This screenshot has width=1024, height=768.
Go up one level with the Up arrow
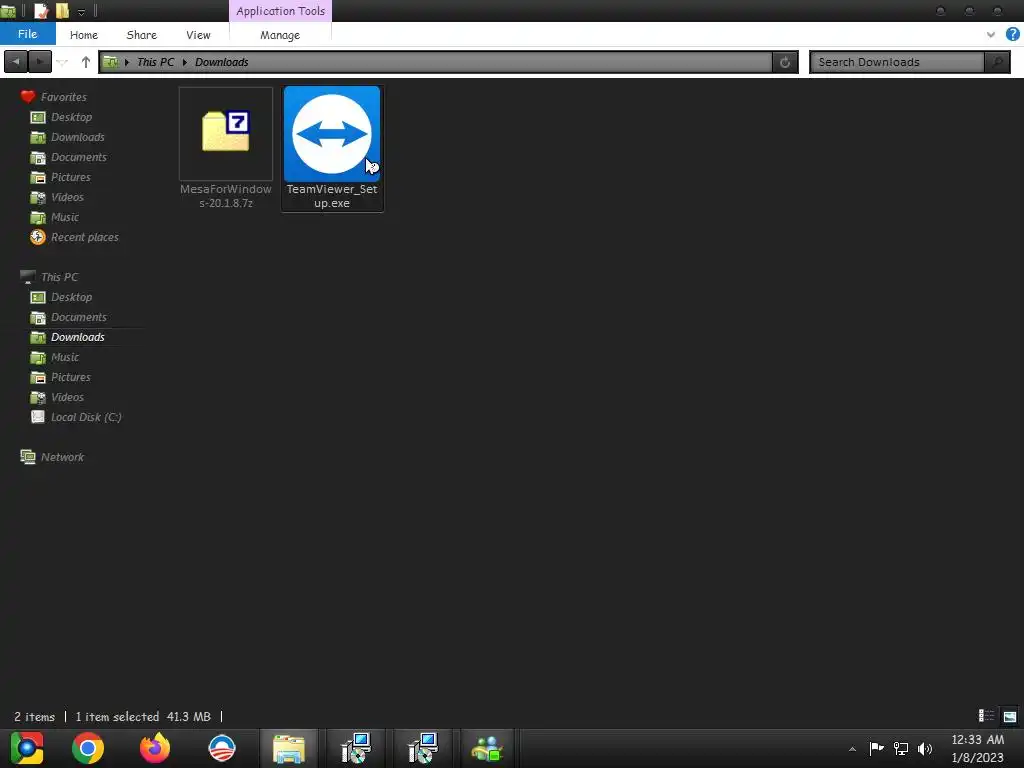point(86,62)
